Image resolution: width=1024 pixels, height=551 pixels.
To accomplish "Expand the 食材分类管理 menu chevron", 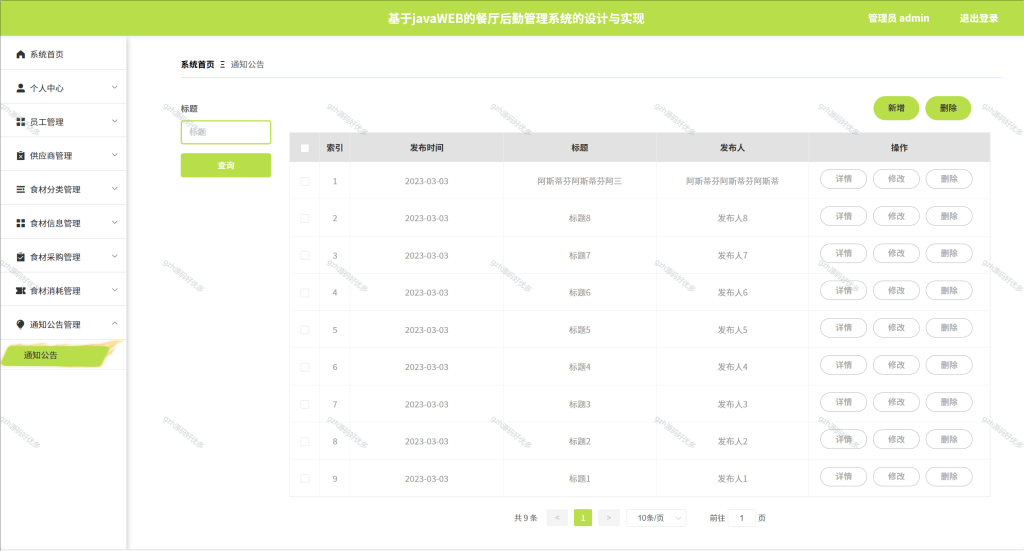I will point(114,189).
